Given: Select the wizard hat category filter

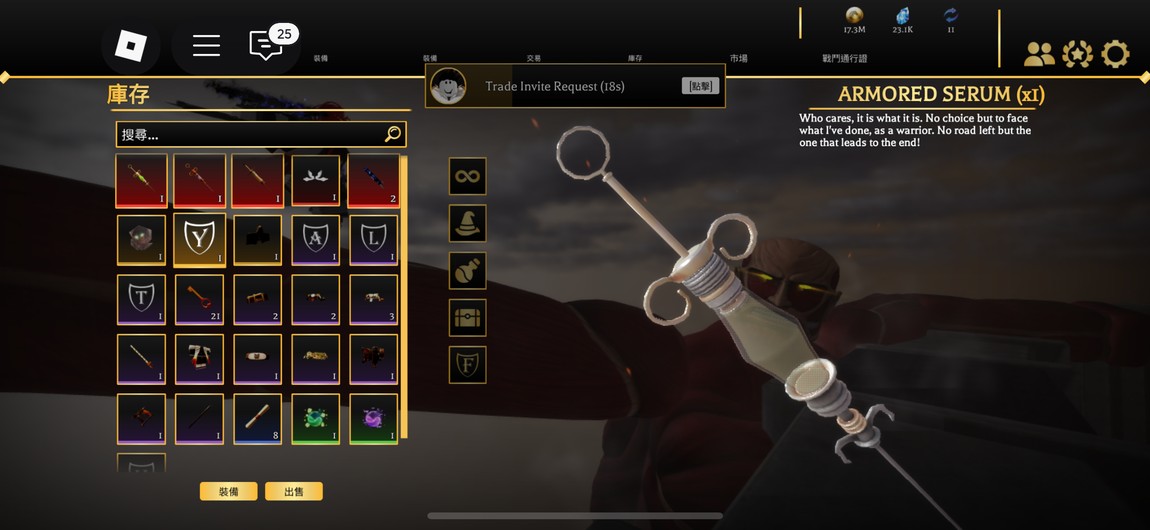Looking at the screenshot, I should coord(467,224).
